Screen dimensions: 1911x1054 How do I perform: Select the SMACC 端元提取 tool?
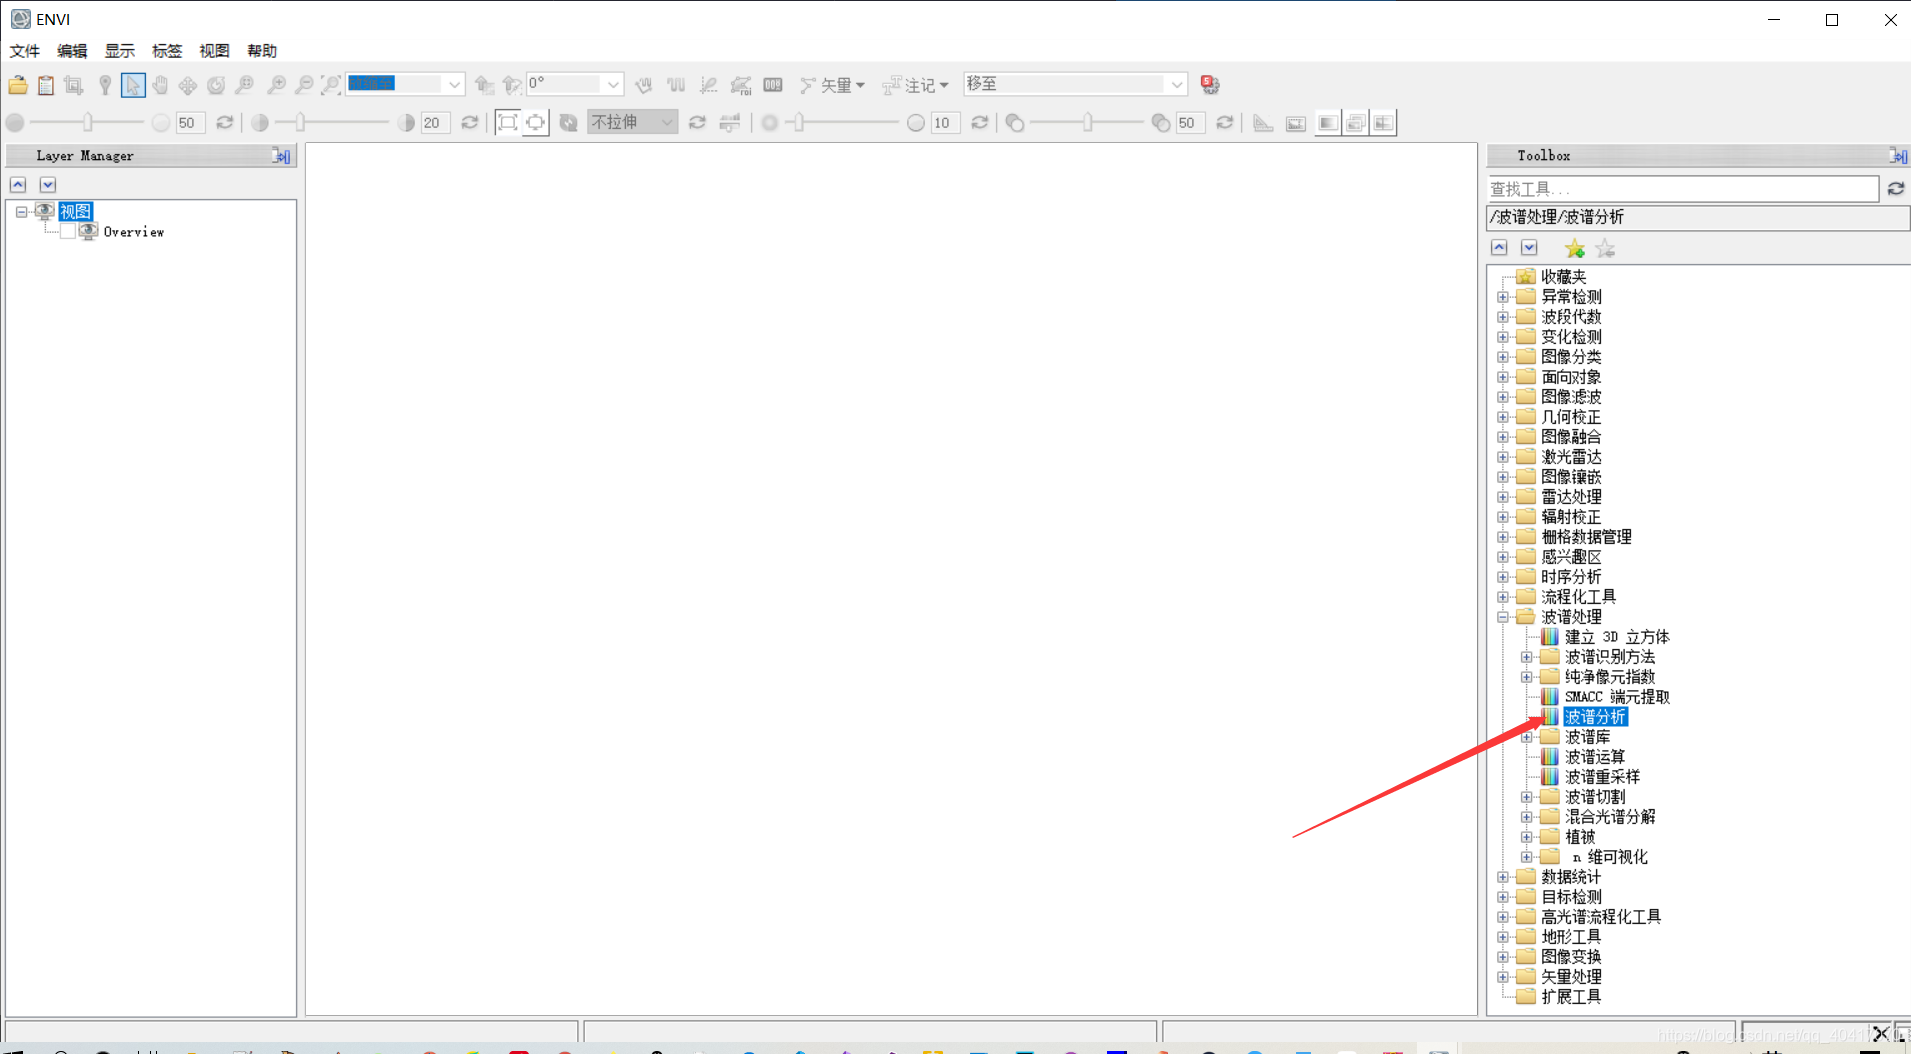(x=1617, y=697)
